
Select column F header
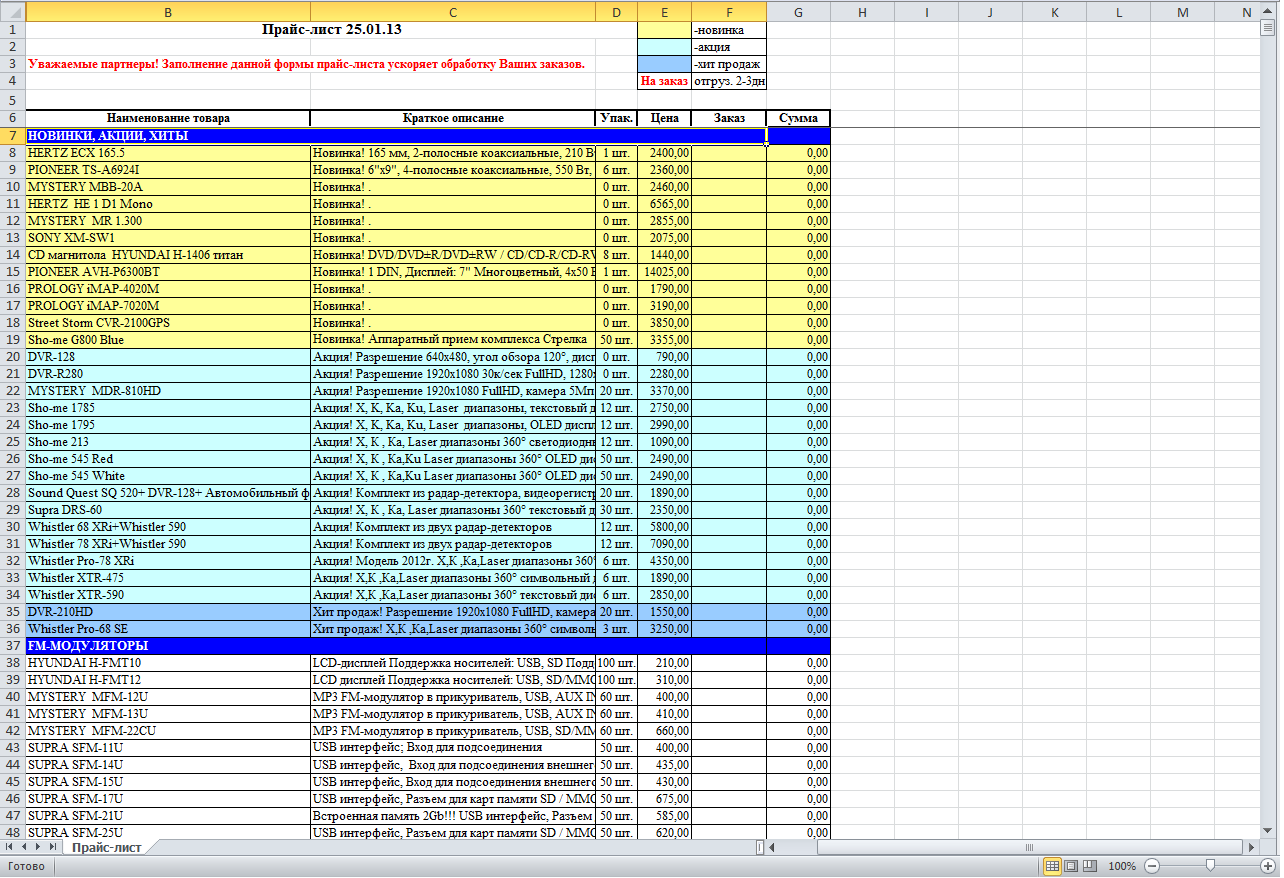tap(729, 12)
